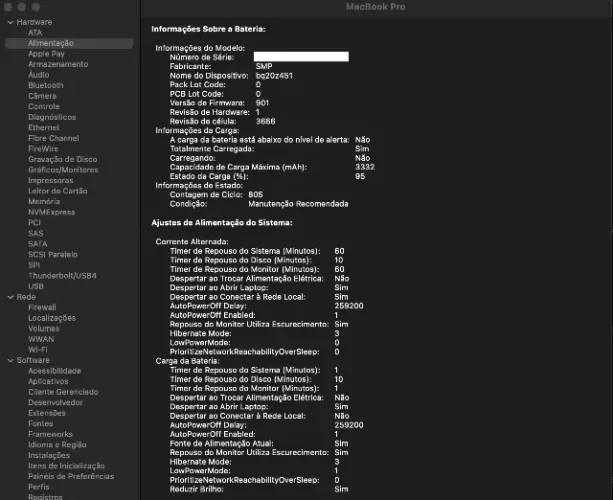613x500 pixels.
Task: Open Gráficos/Monitores info
Action: (x=63, y=170)
